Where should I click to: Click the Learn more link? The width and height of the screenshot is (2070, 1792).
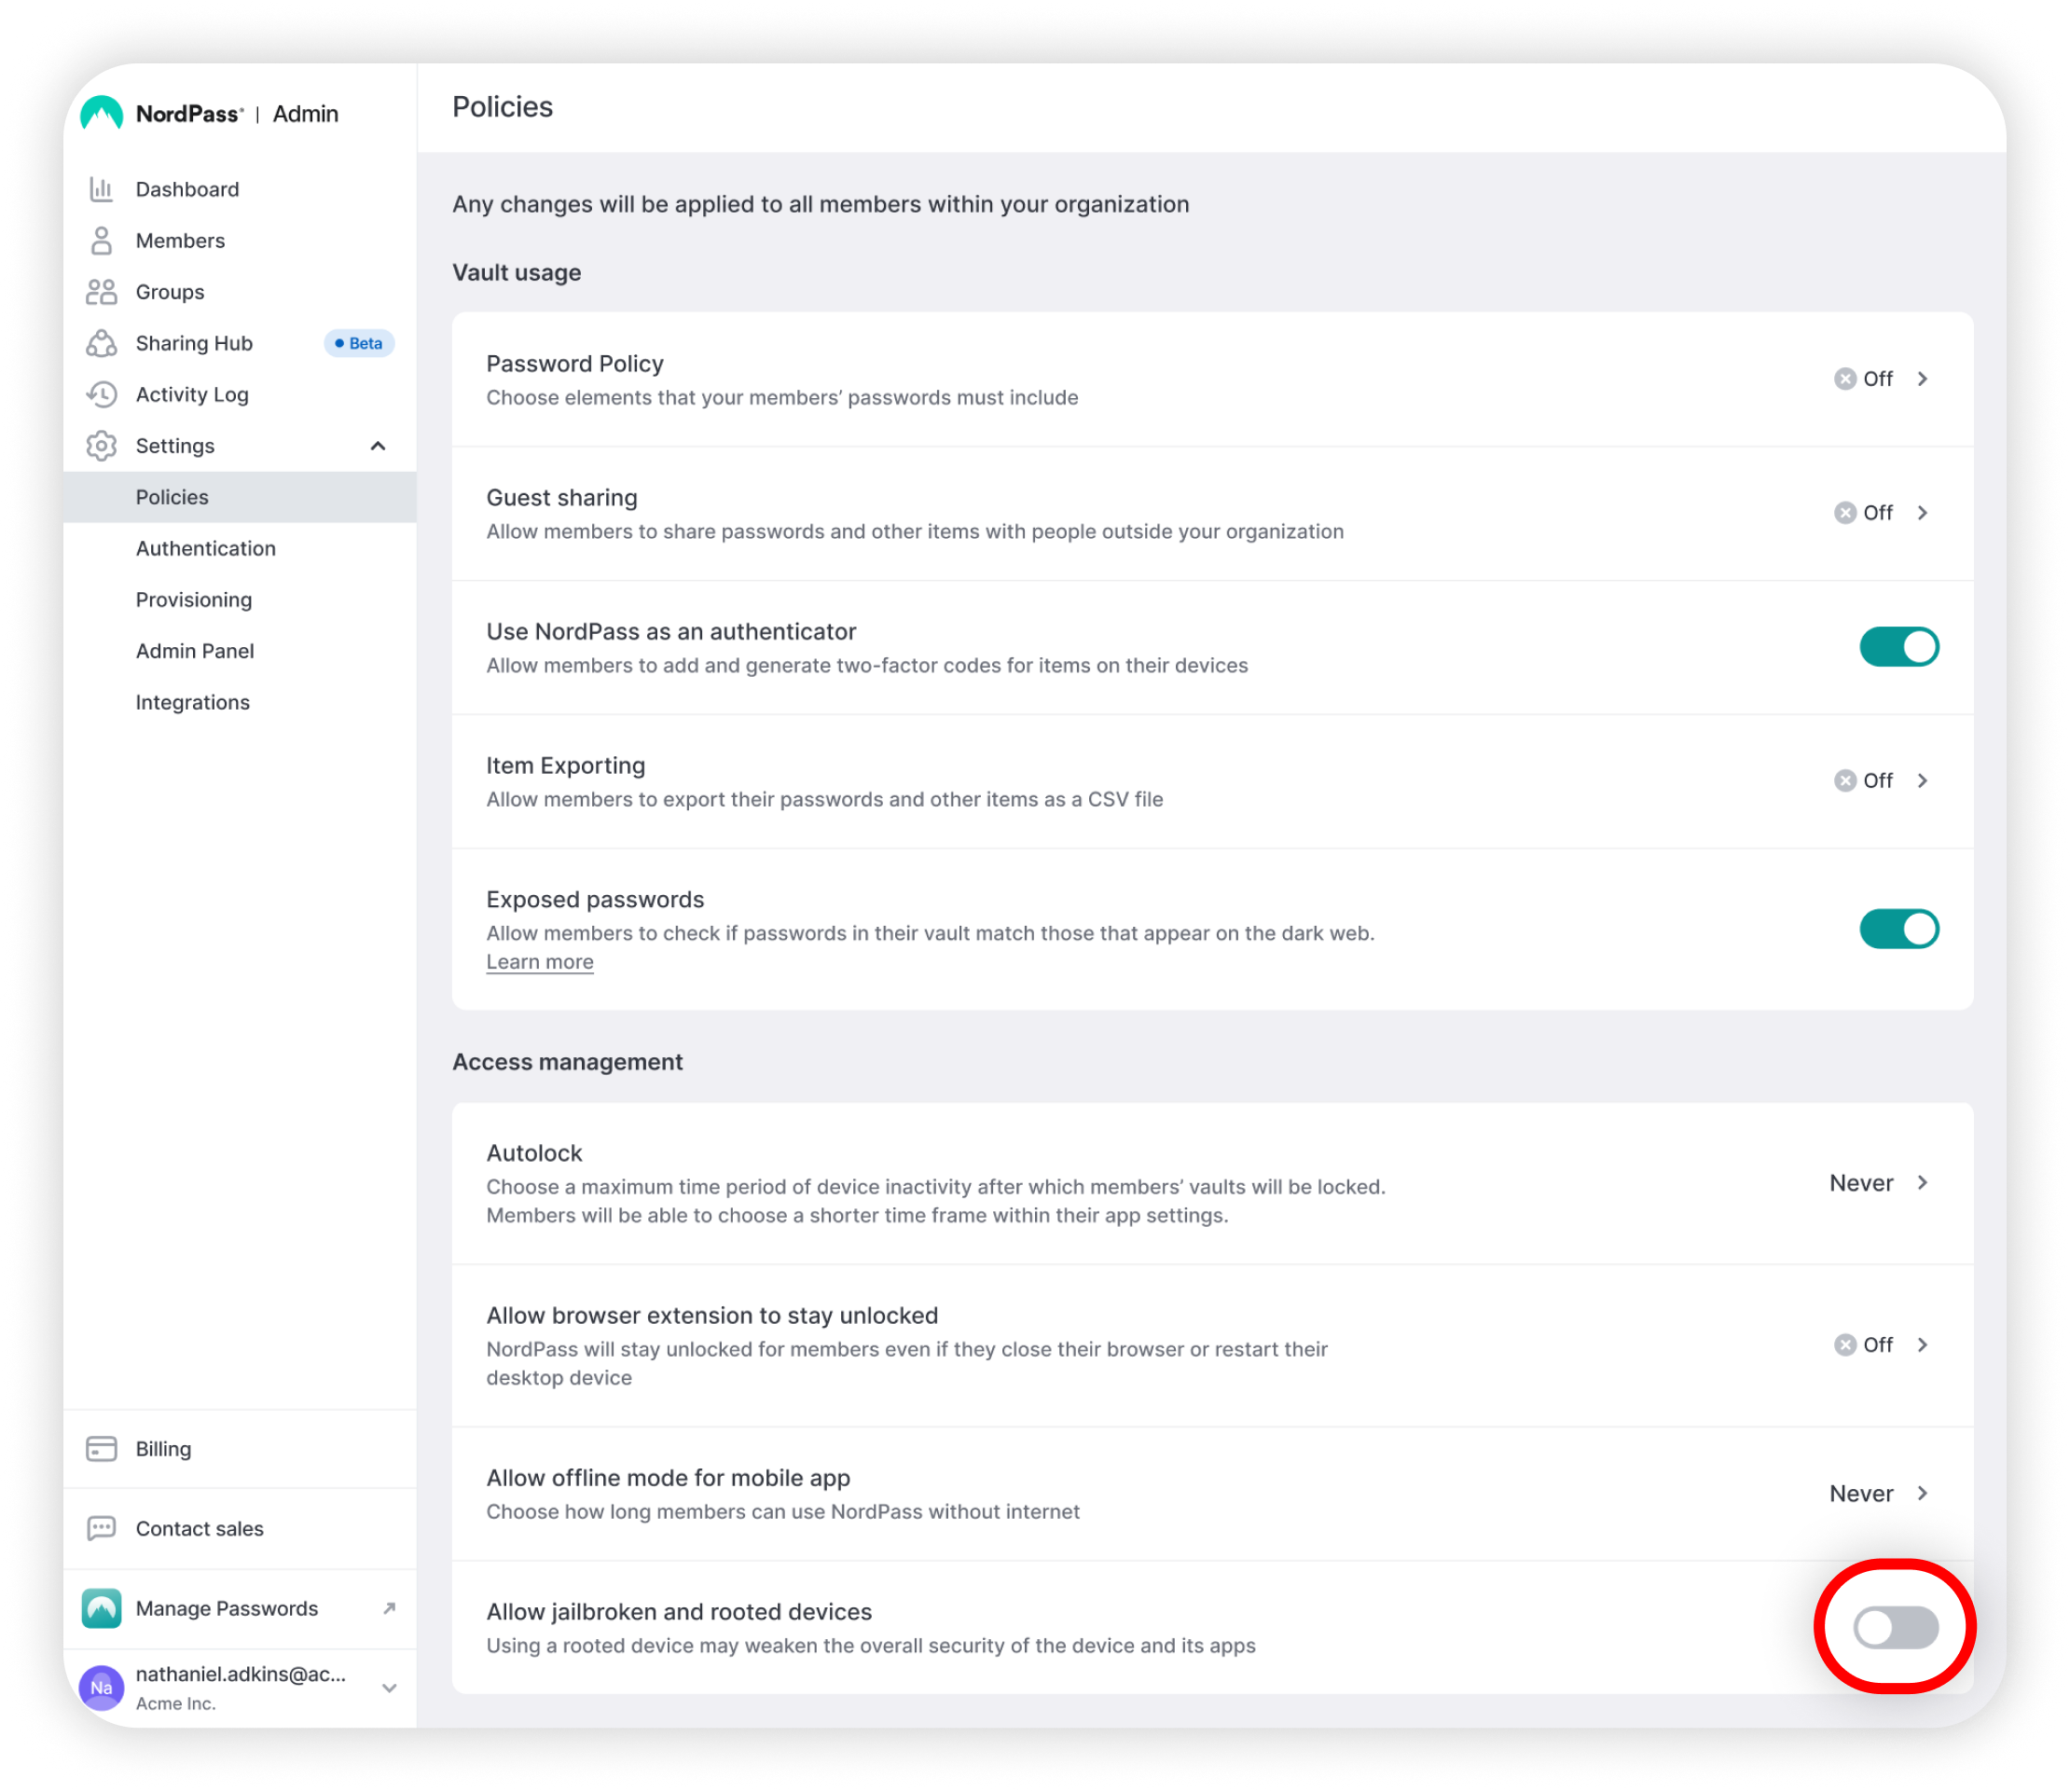pyautogui.click(x=540, y=962)
